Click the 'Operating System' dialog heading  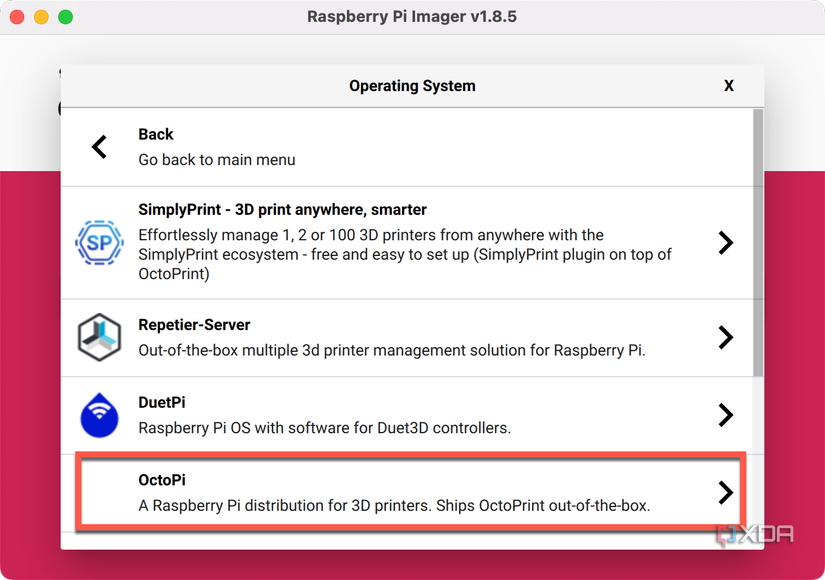point(412,86)
